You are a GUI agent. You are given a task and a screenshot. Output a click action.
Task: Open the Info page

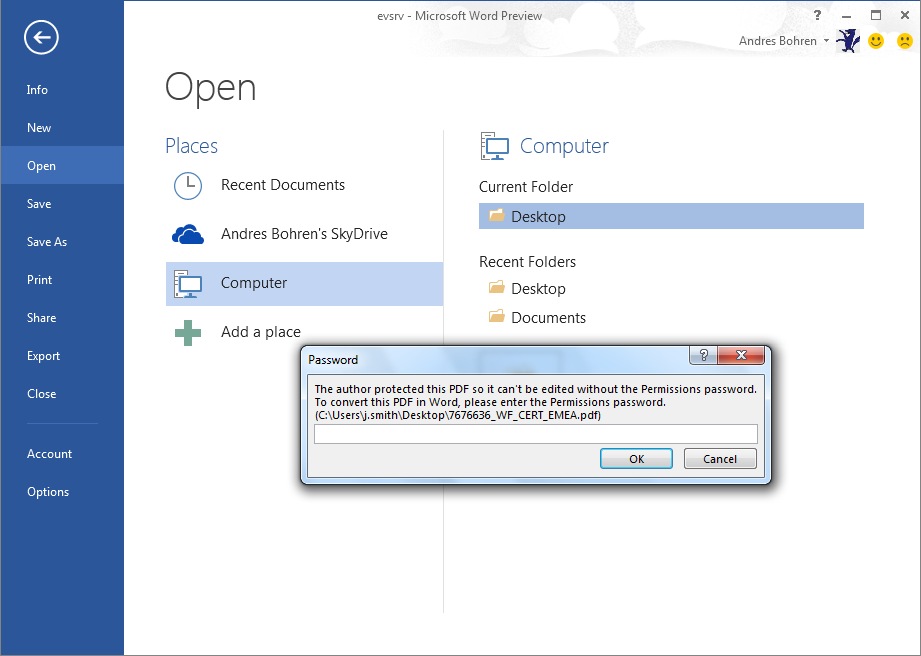[37, 90]
